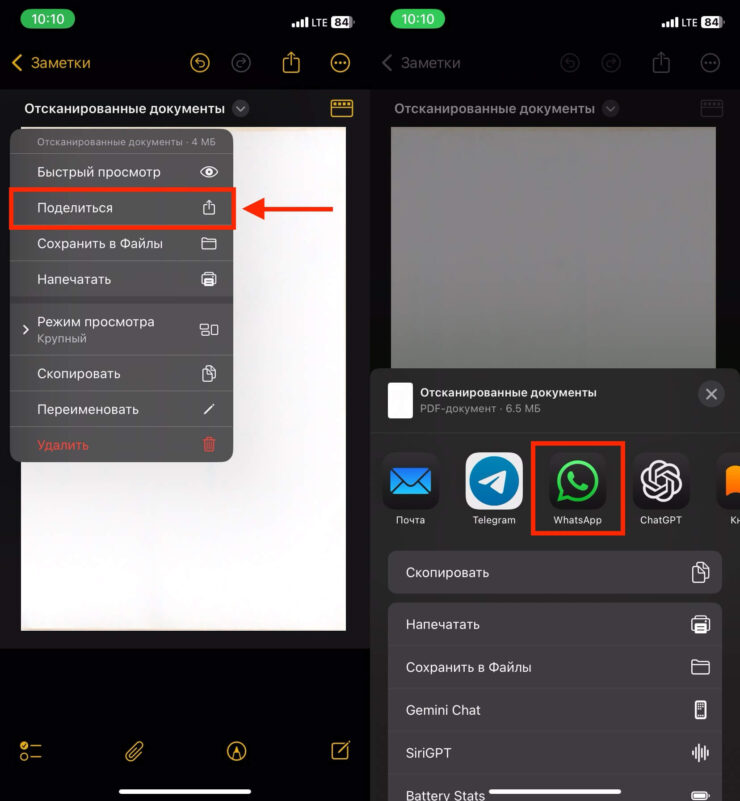This screenshot has height=801, width=740.
Task: Open the checklist tool in bottom toolbar
Action: point(31,751)
